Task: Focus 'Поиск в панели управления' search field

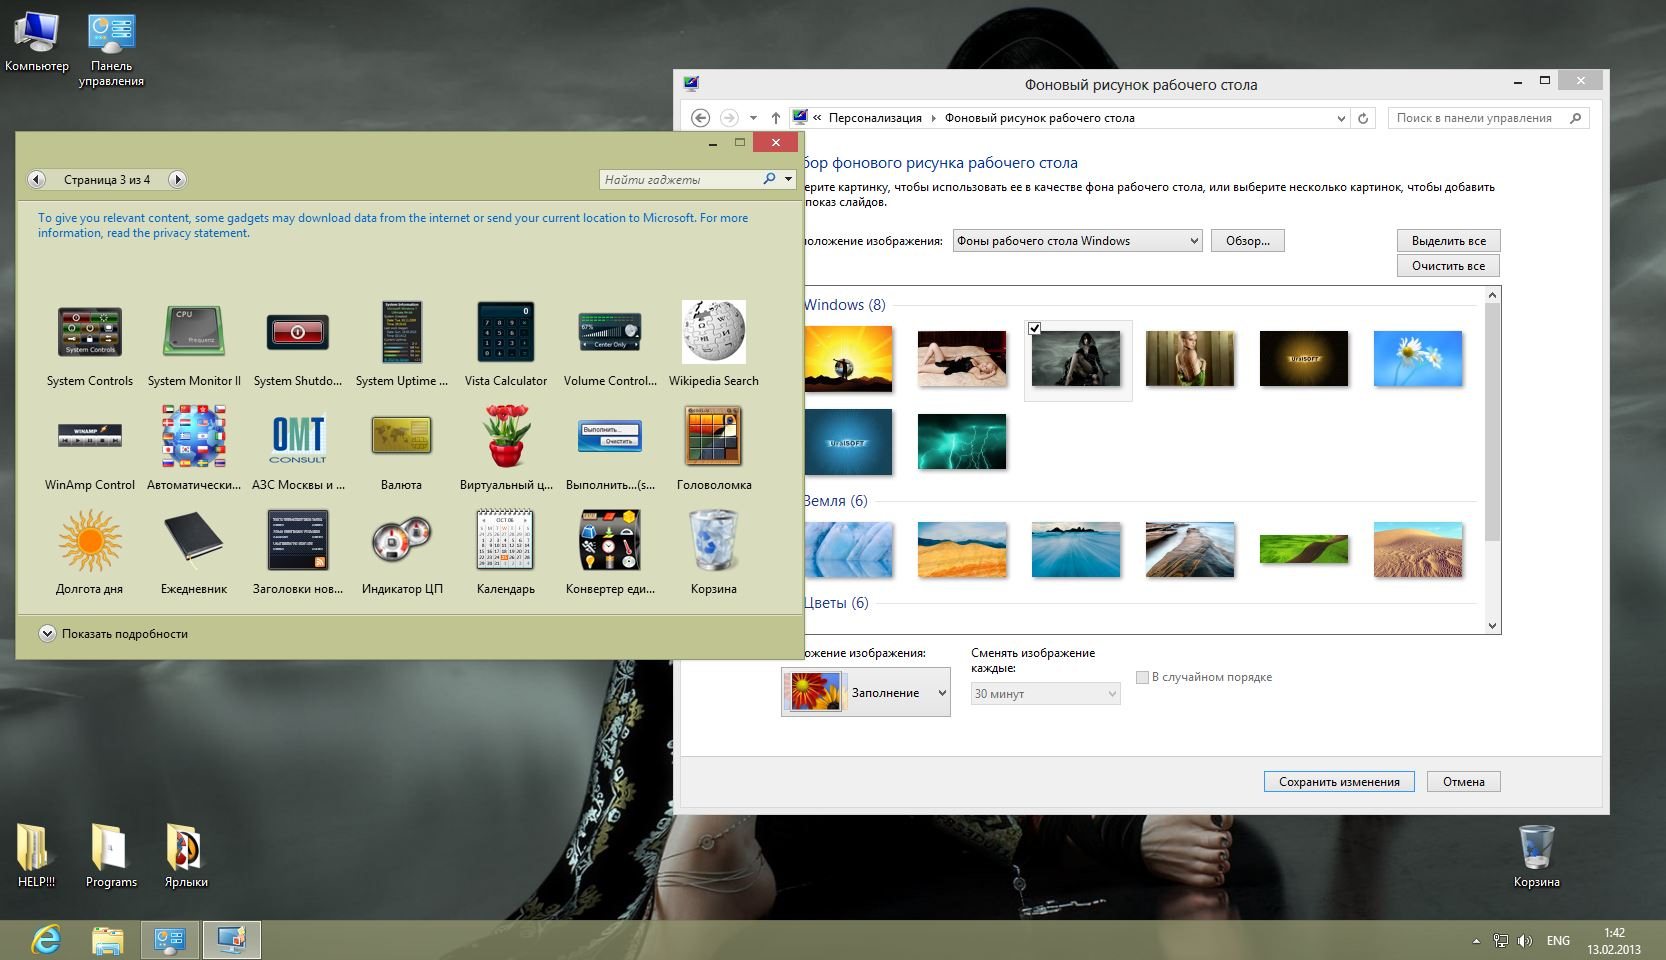Action: pos(1477,118)
